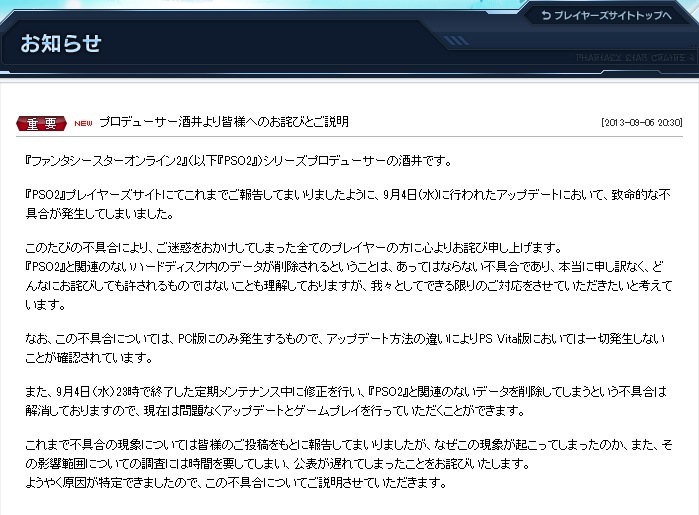Click the line ことが確認されています。
Image resolution: width=699 pixels, height=515 pixels.
pyautogui.click(x=89, y=358)
